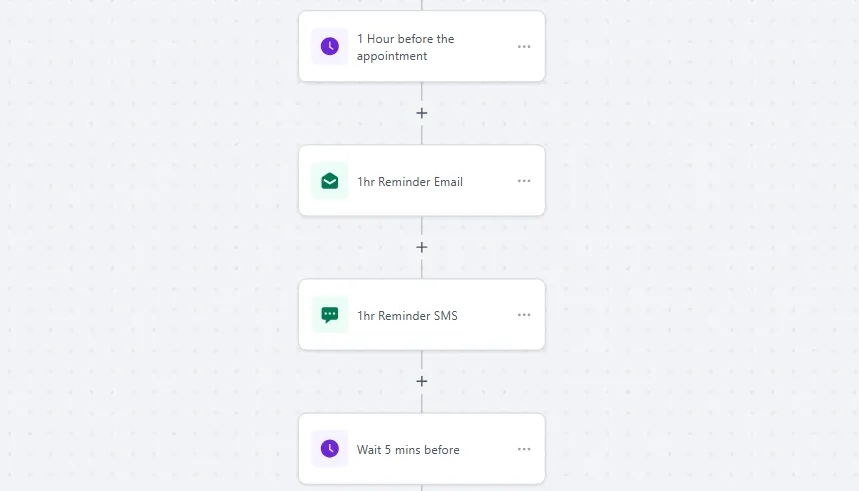This screenshot has height=491, width=859.
Task: Click connector line below Wait 5 mins before step
Action: (422, 488)
